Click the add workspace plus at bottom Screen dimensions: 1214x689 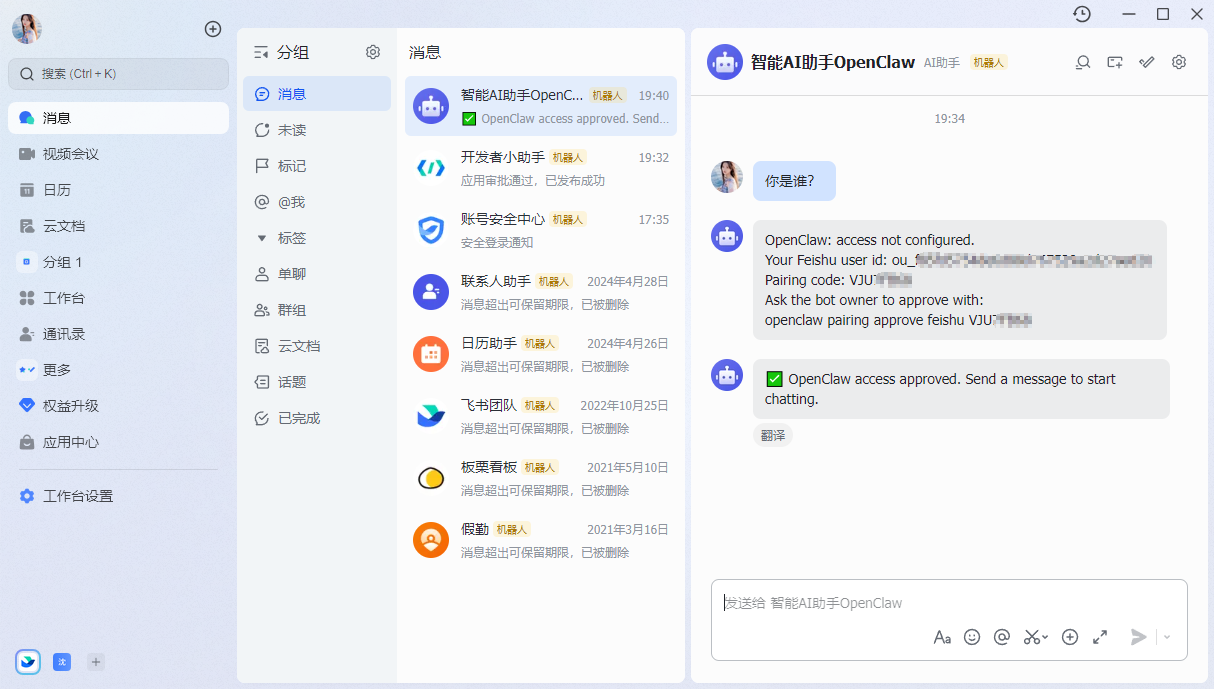pyautogui.click(x=96, y=662)
